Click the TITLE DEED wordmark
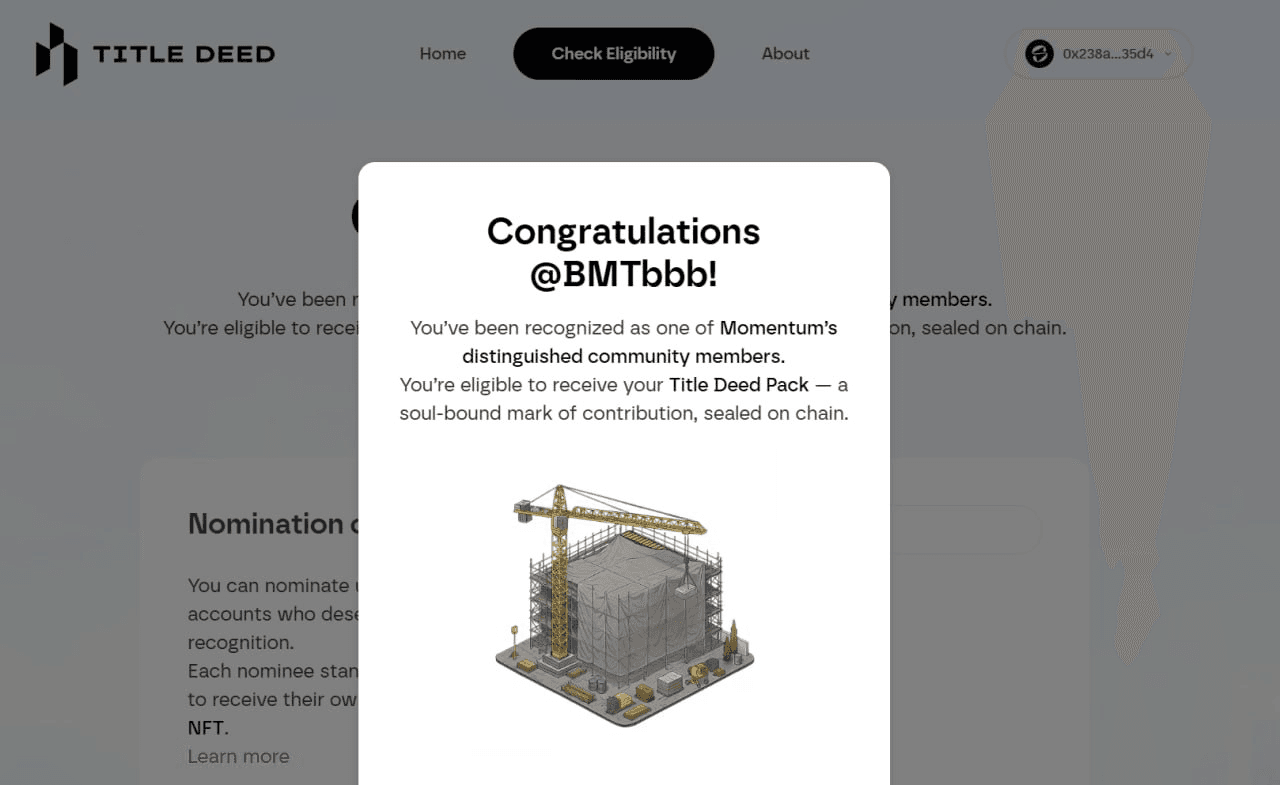The image size is (1280, 785). [x=184, y=54]
